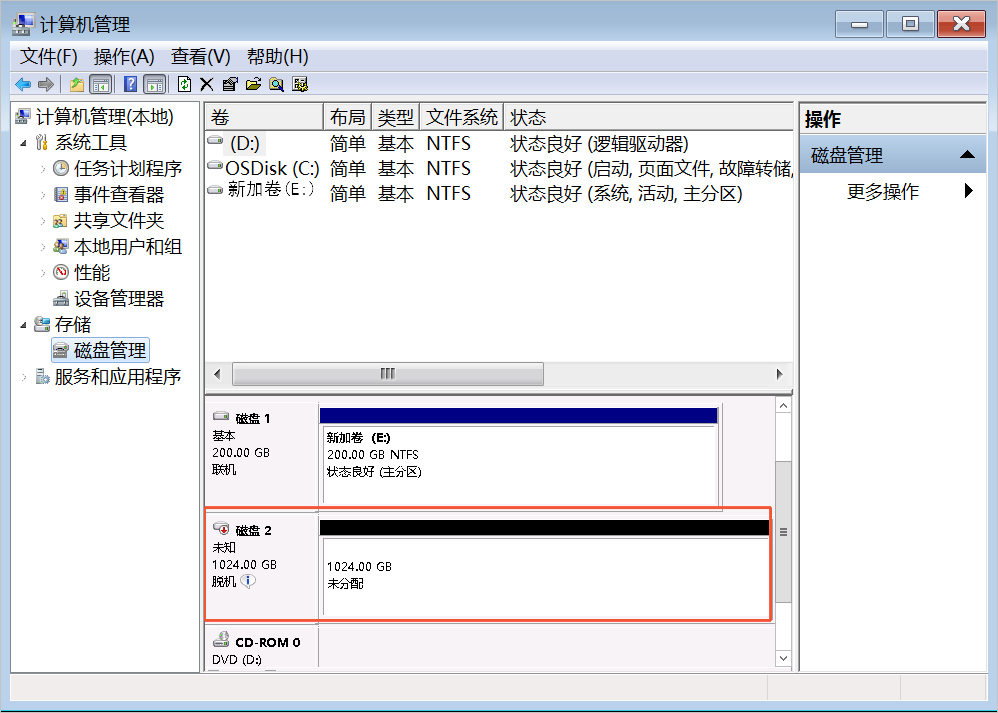Click the magnifier search toolbar icon
Viewport: 998px width, 713px height.
pos(276,84)
